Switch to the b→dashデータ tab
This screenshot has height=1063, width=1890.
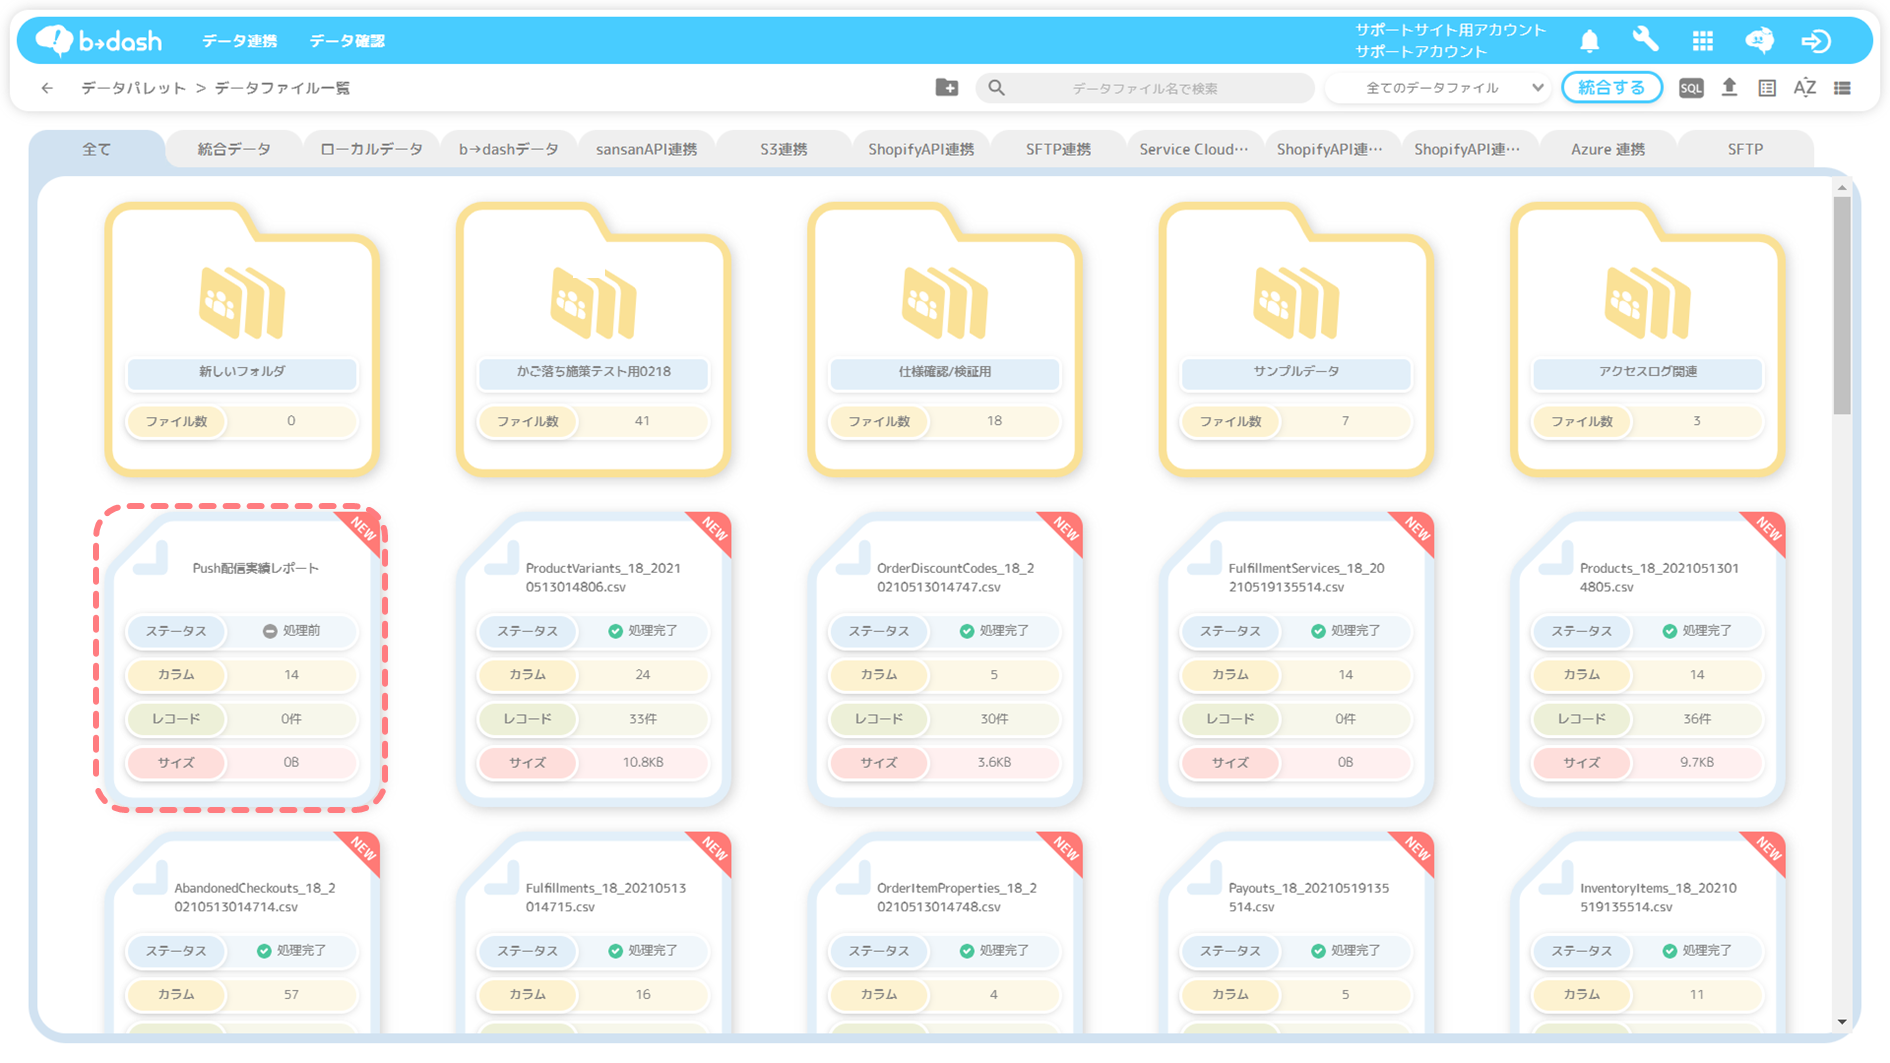pos(508,149)
